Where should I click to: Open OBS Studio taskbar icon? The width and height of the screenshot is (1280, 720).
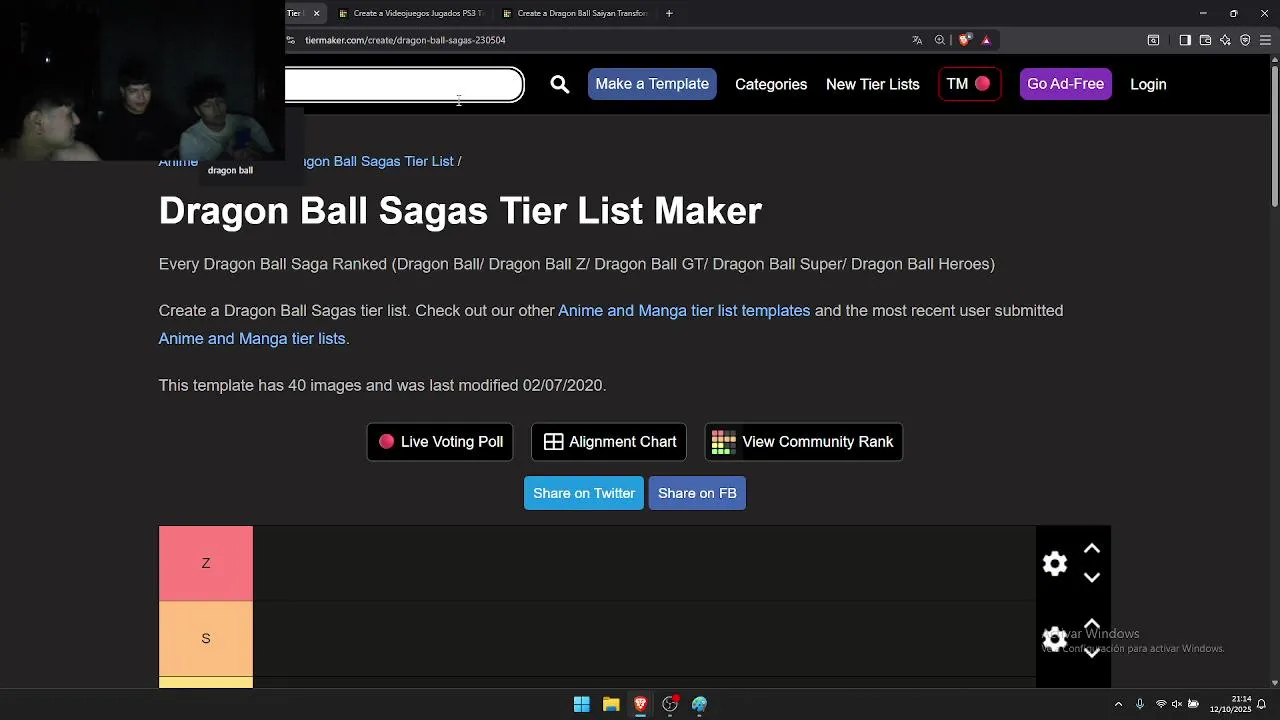[670, 704]
